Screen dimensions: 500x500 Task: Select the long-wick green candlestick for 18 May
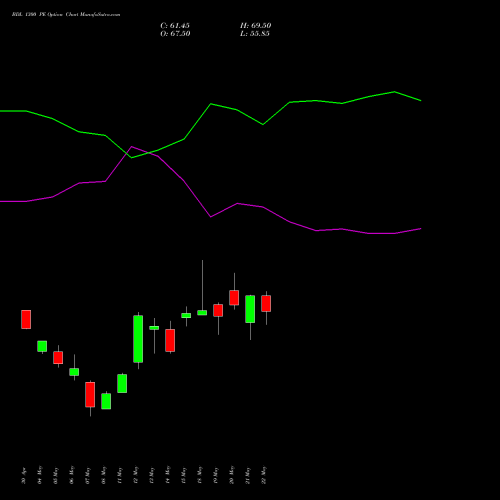[202, 313]
